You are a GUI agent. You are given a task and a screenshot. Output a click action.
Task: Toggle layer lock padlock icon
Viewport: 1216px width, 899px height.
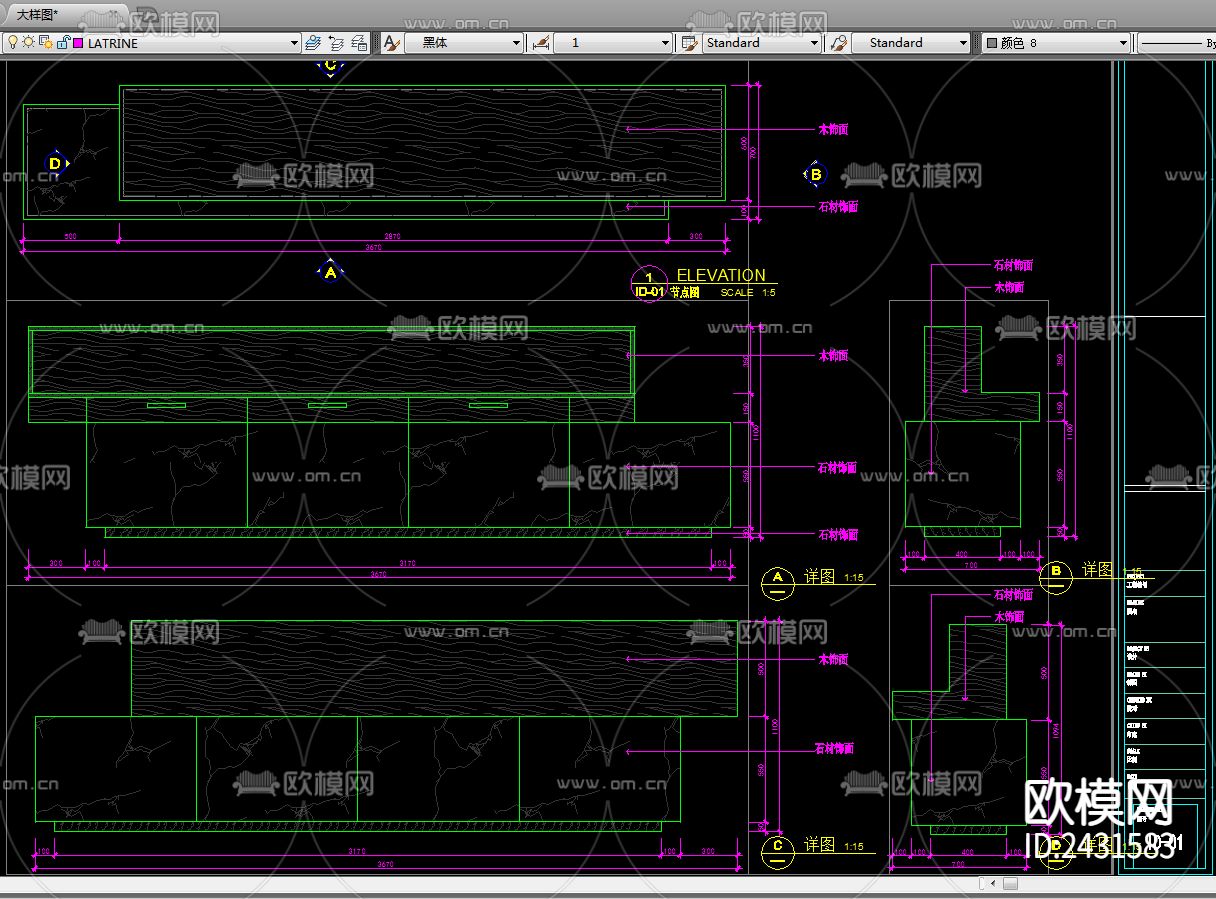tap(63, 43)
